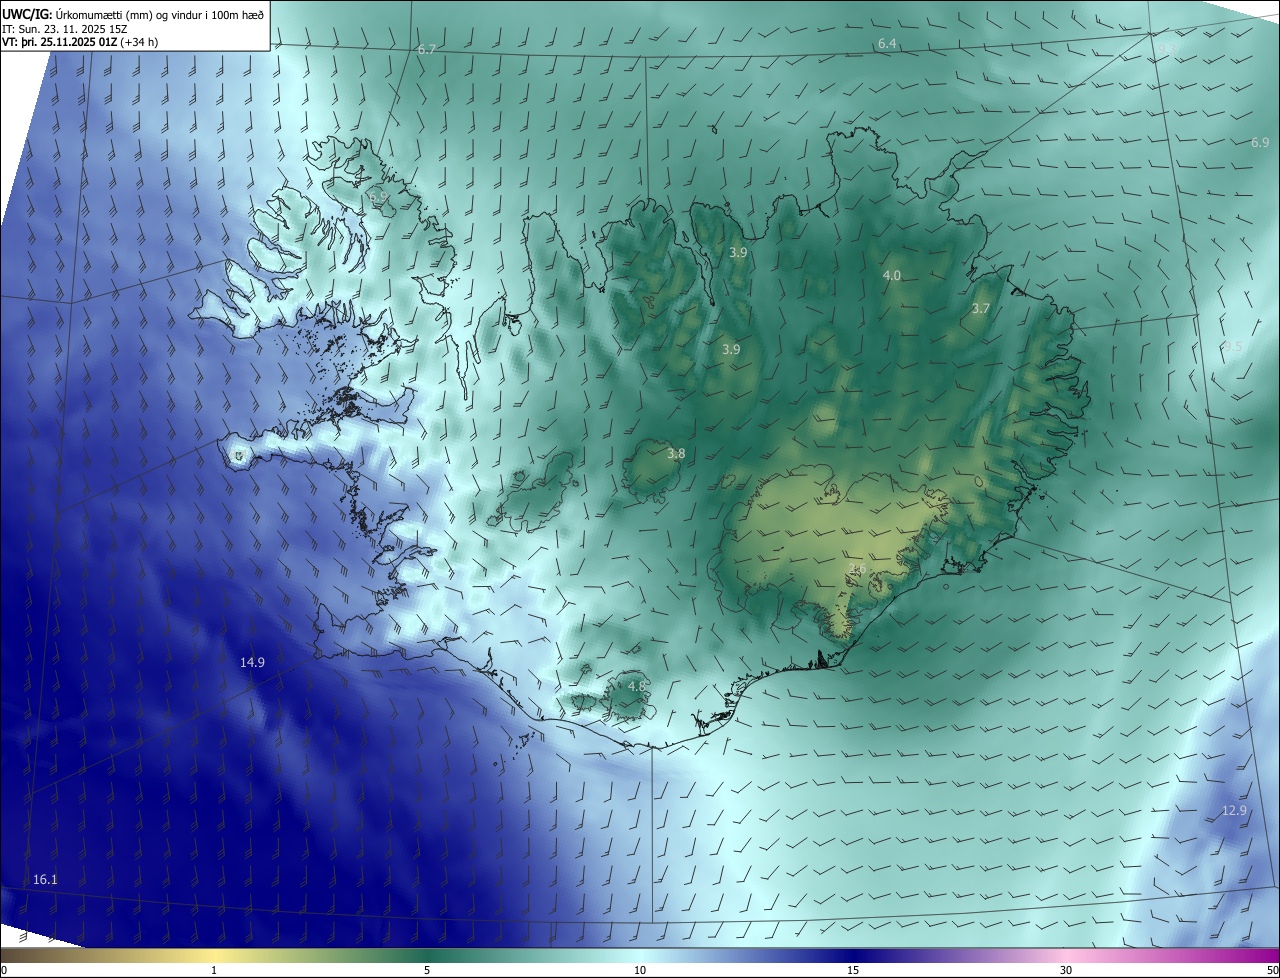
Task: Click the 2.6 value label on the glacier
Action: click(857, 568)
